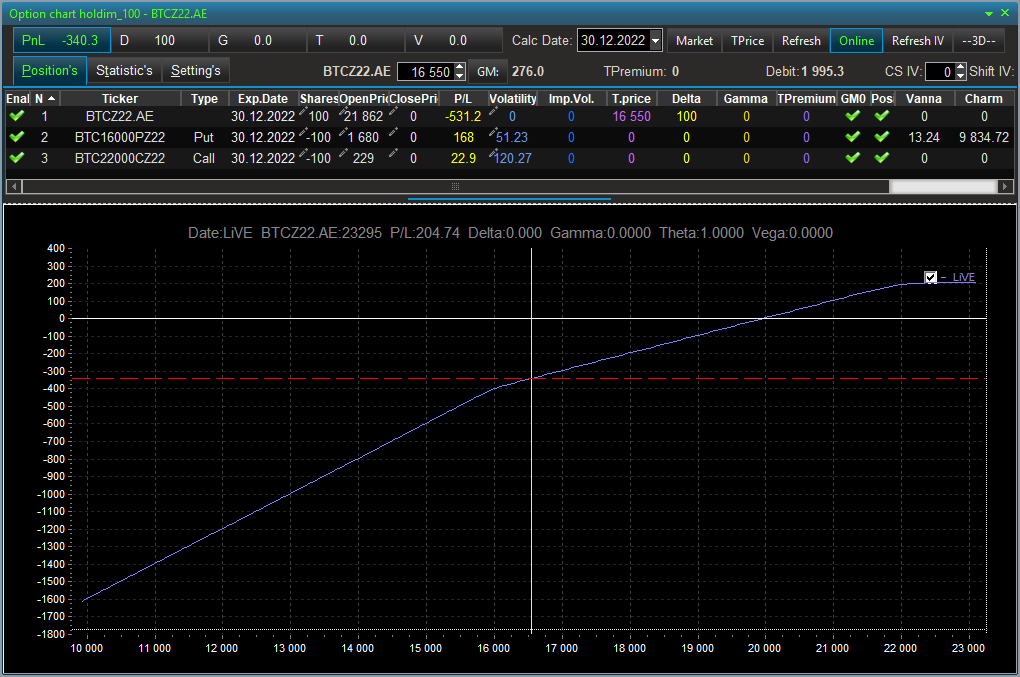
Task: Decrease CS IV with down spinner arrow
Action: 960,75
